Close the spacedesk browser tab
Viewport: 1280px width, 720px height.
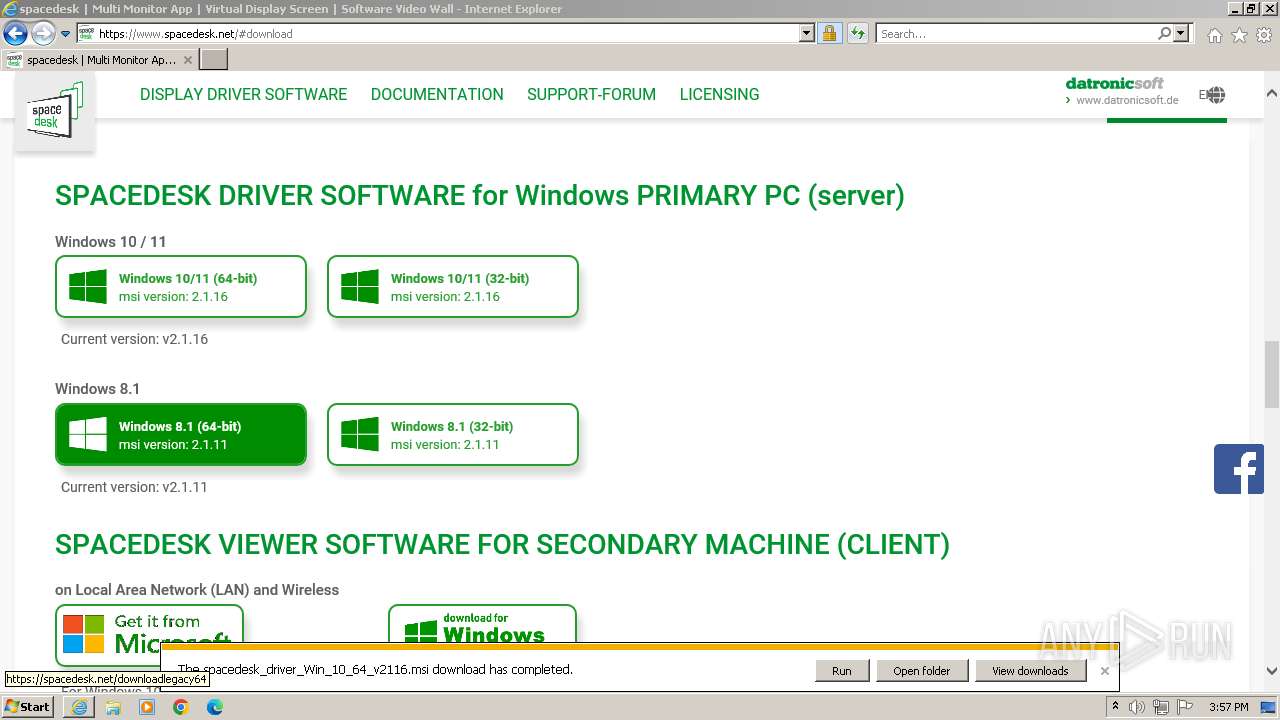187,60
